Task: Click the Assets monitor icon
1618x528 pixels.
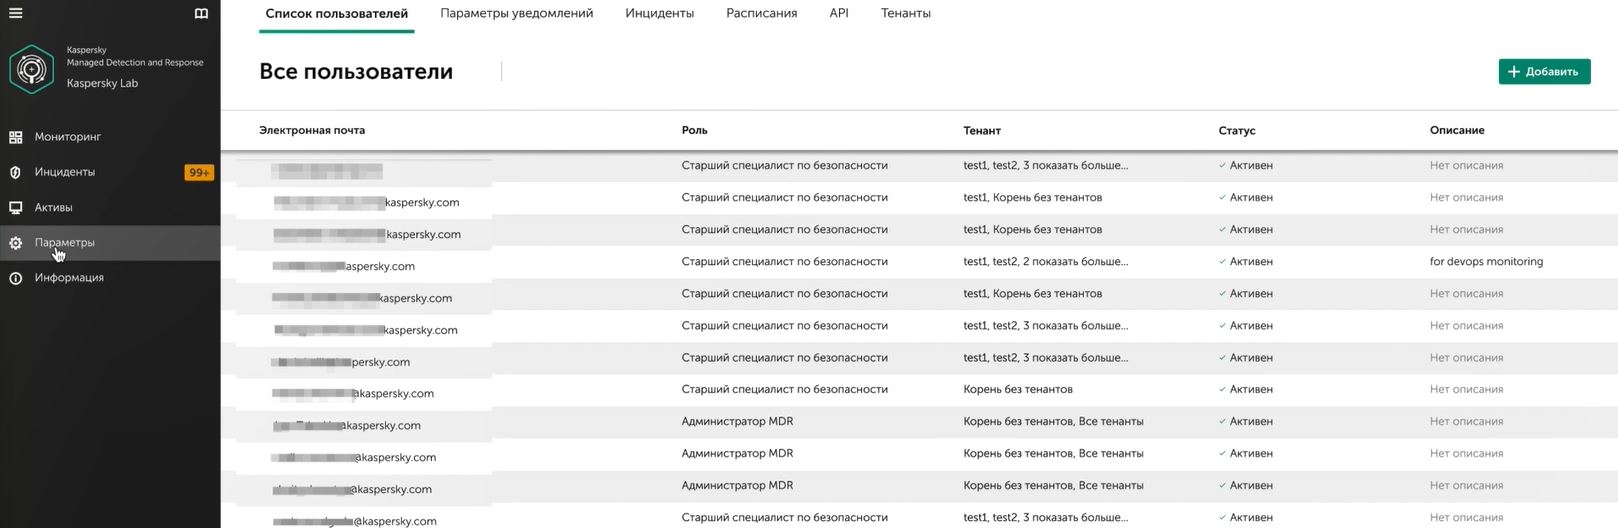Action: 15,208
